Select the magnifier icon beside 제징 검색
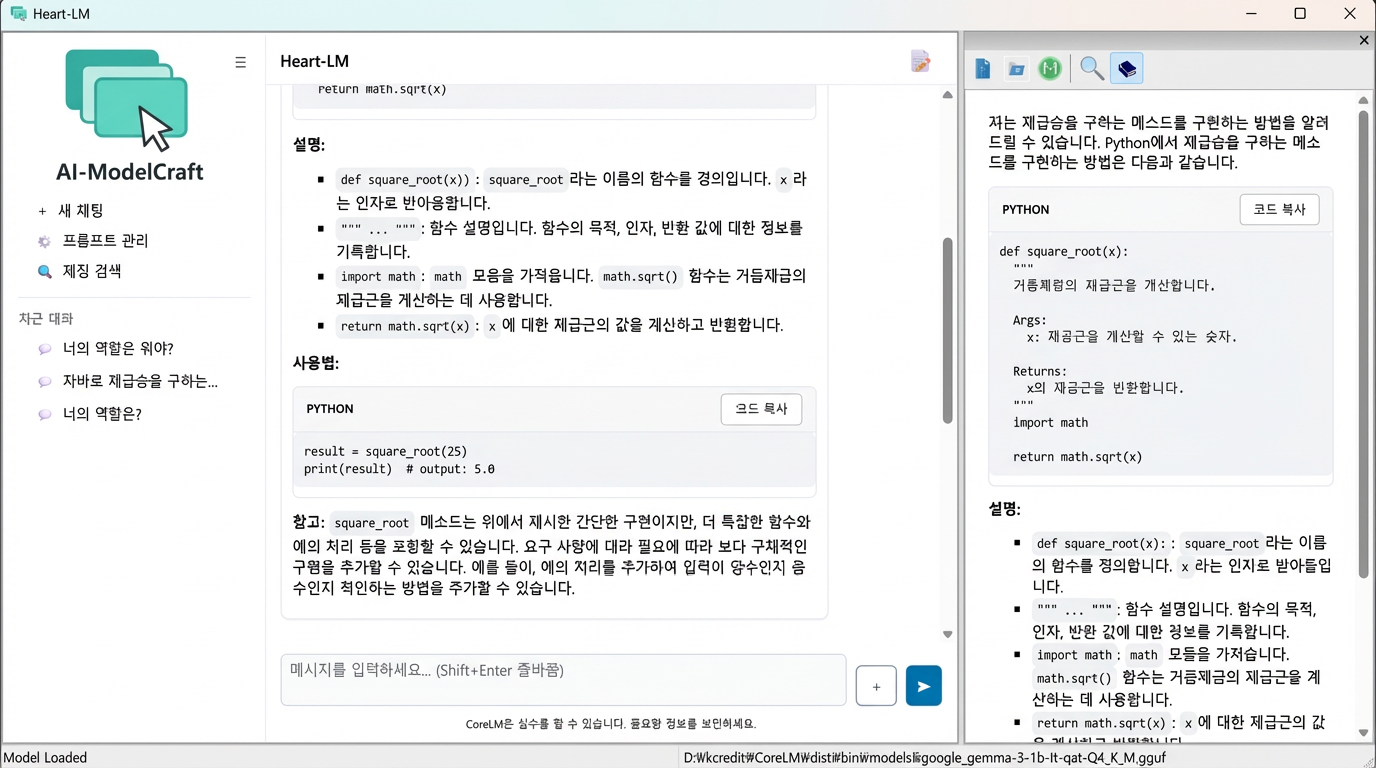The image size is (1376, 768). (42, 271)
